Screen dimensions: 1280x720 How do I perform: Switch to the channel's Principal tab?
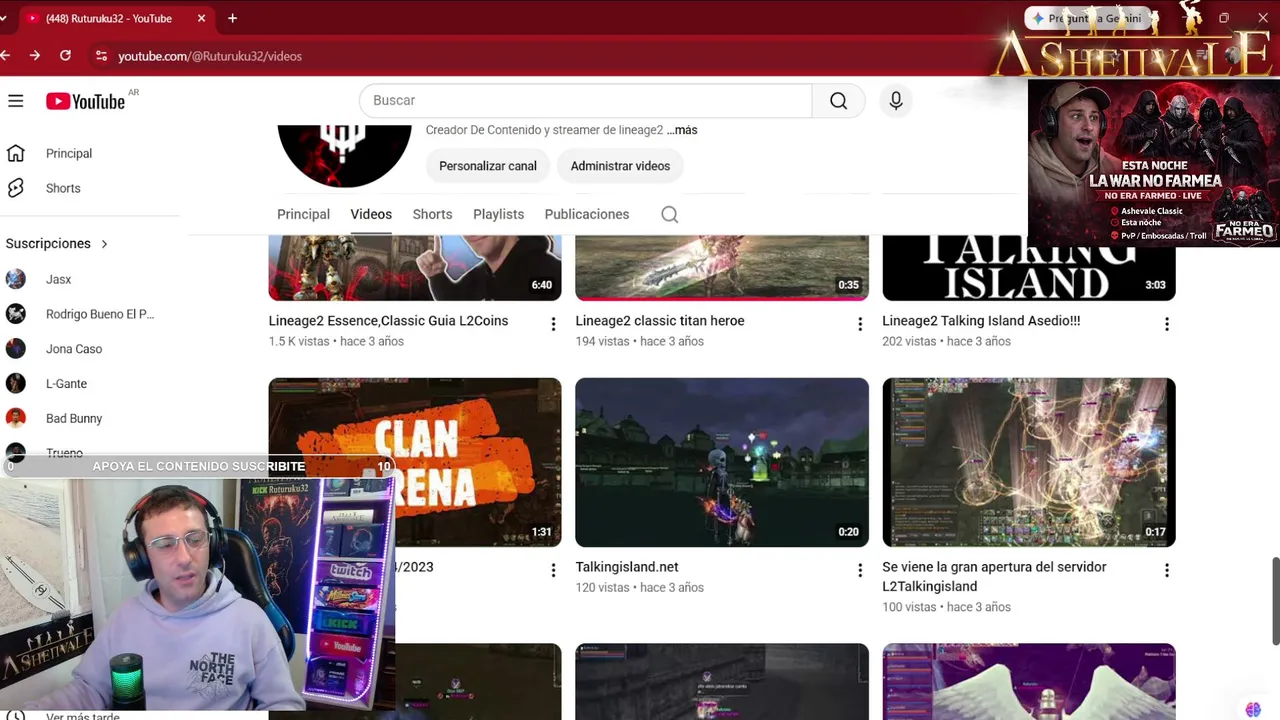tap(303, 214)
